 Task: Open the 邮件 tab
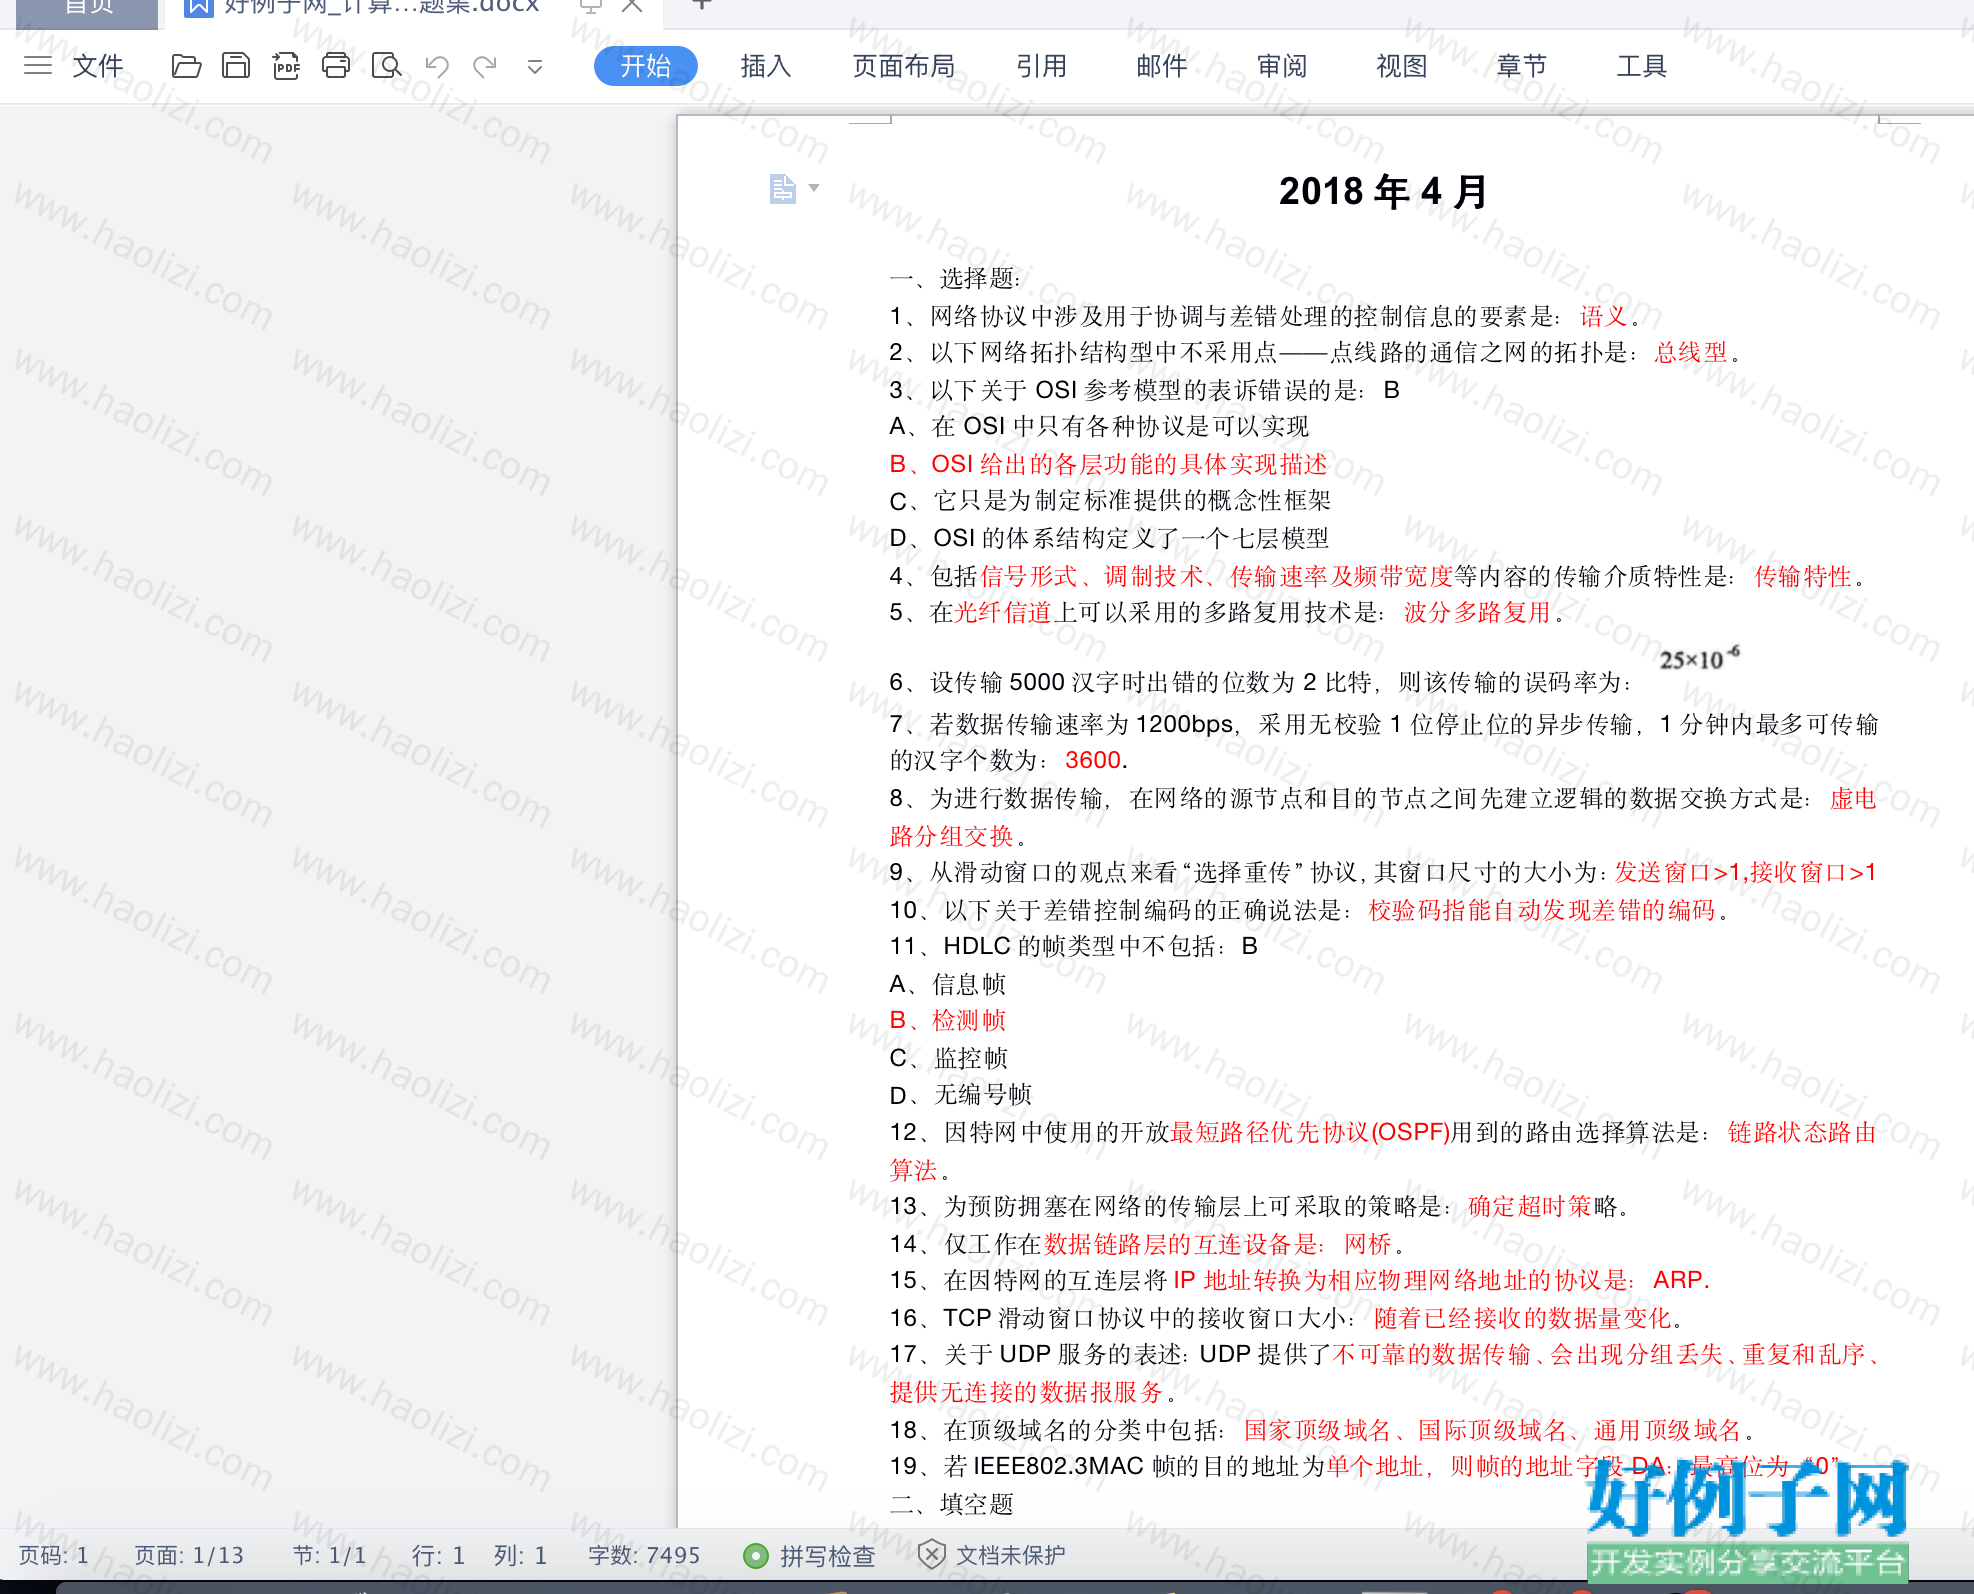(1162, 66)
